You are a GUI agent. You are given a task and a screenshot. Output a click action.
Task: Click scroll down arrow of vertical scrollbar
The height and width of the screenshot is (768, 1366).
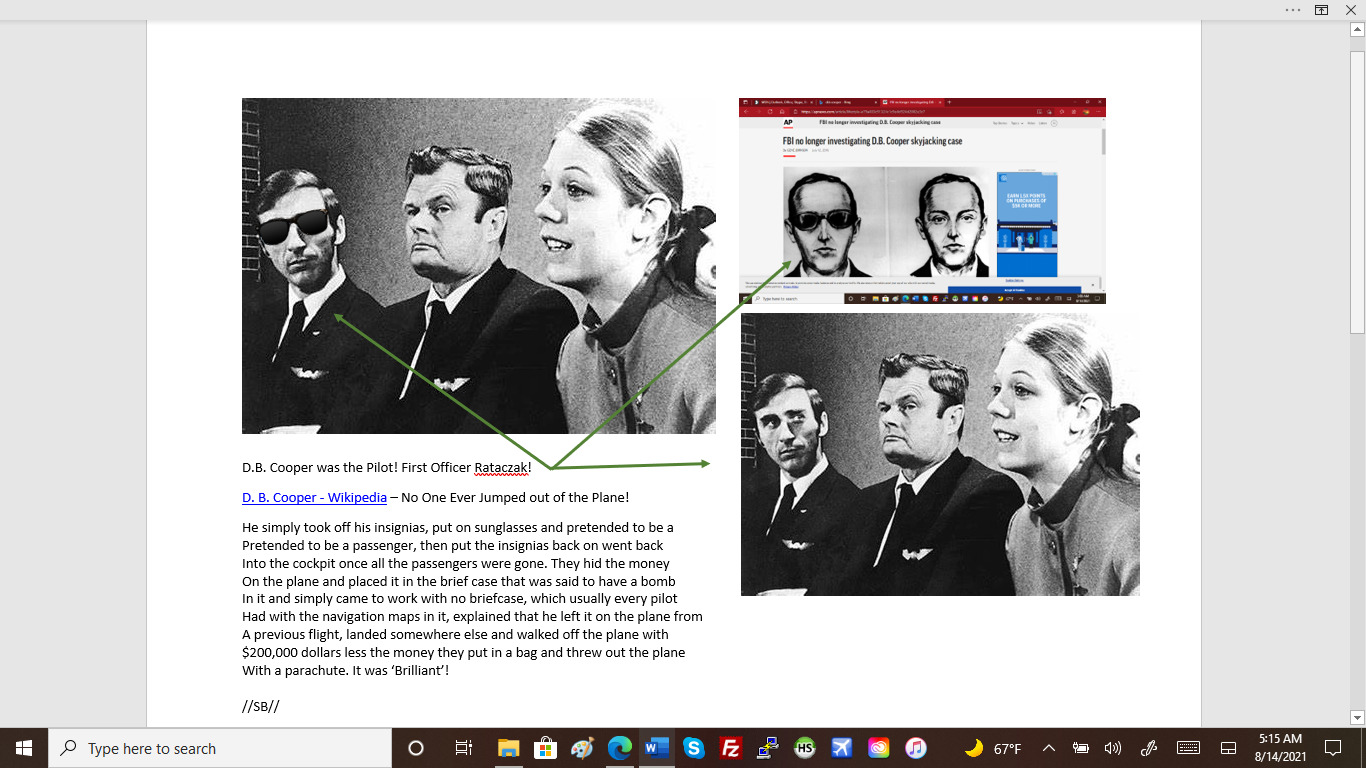pos(1357,717)
